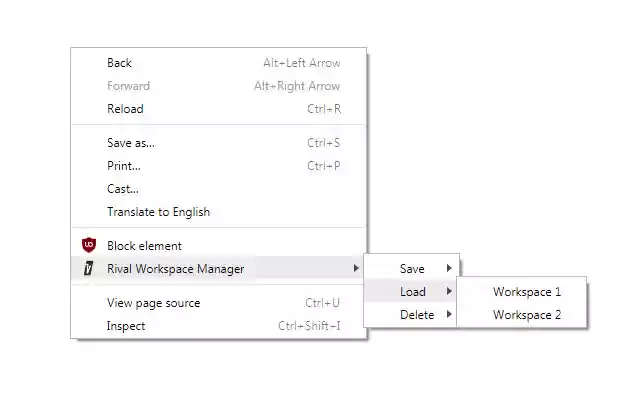Load Workspace 1

(x=522, y=291)
